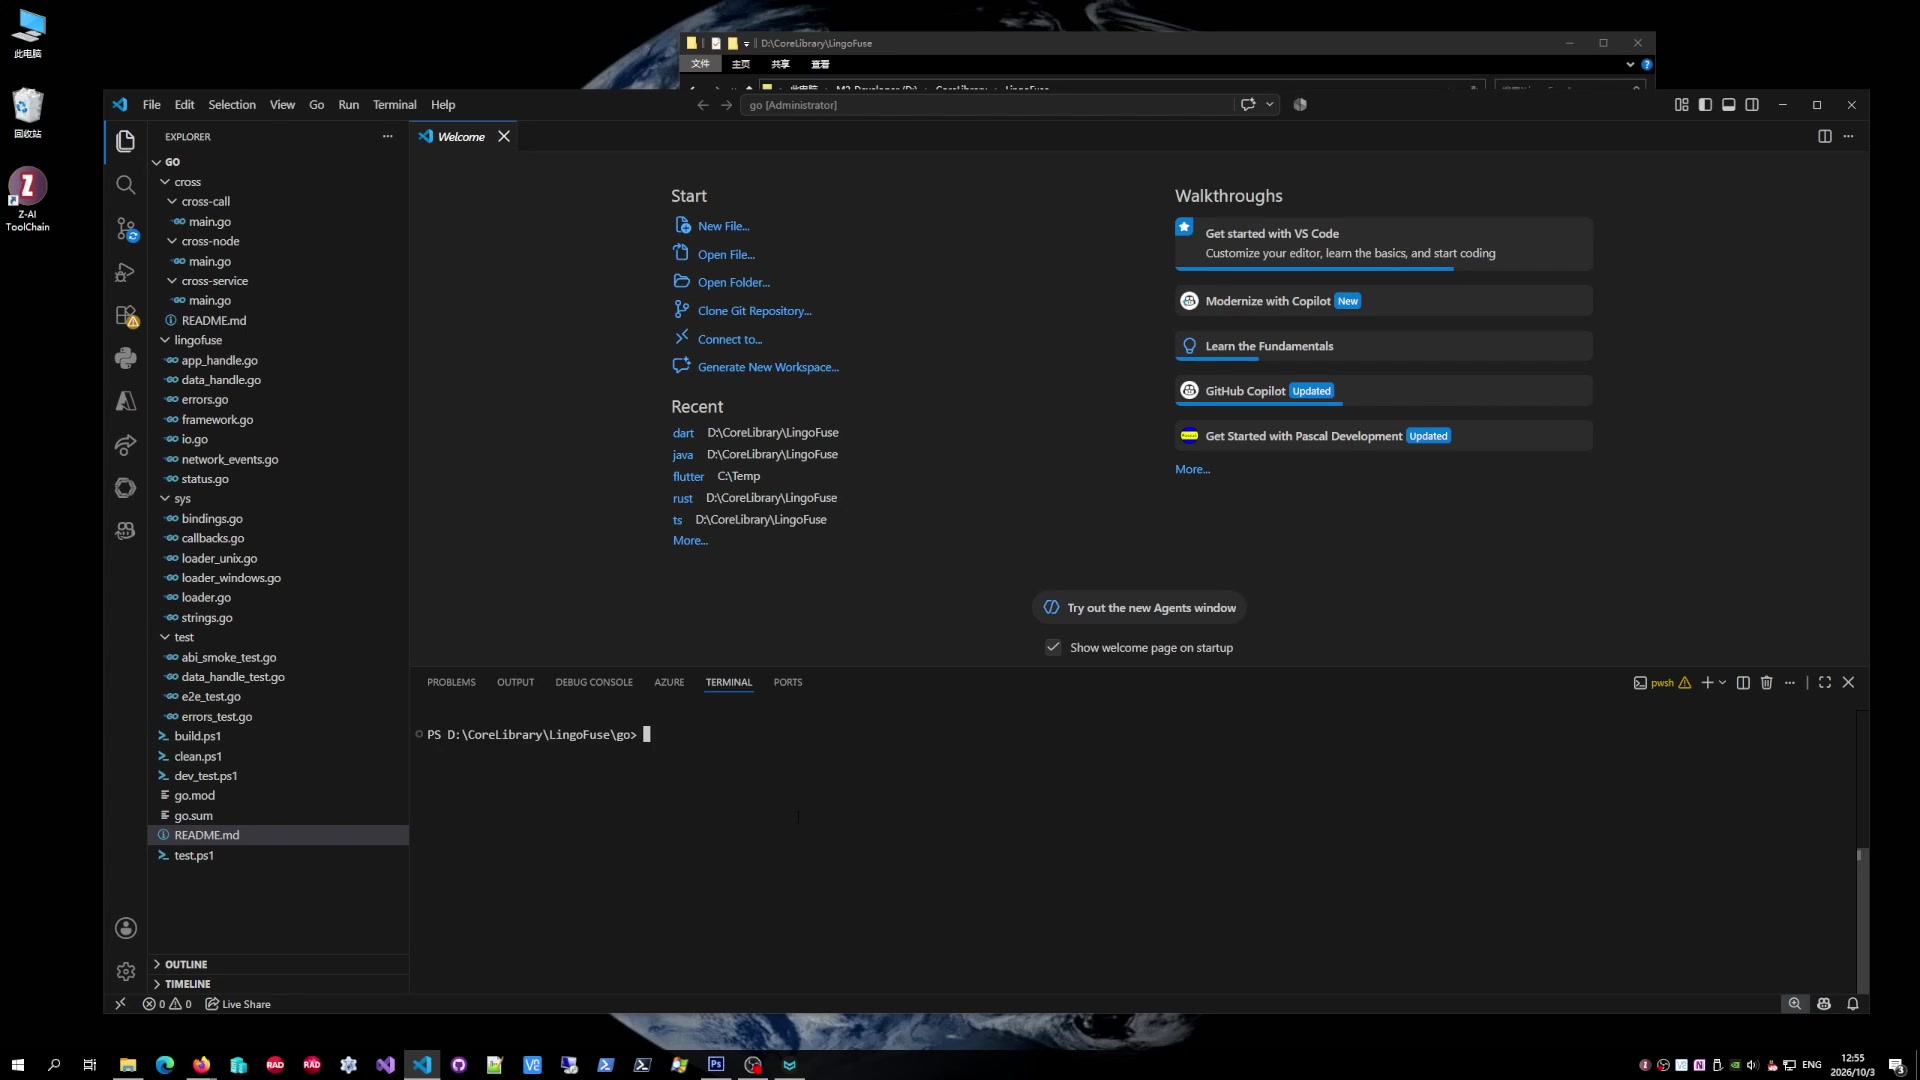Split the terminal panel
The width and height of the screenshot is (1920, 1080).
[1743, 682]
